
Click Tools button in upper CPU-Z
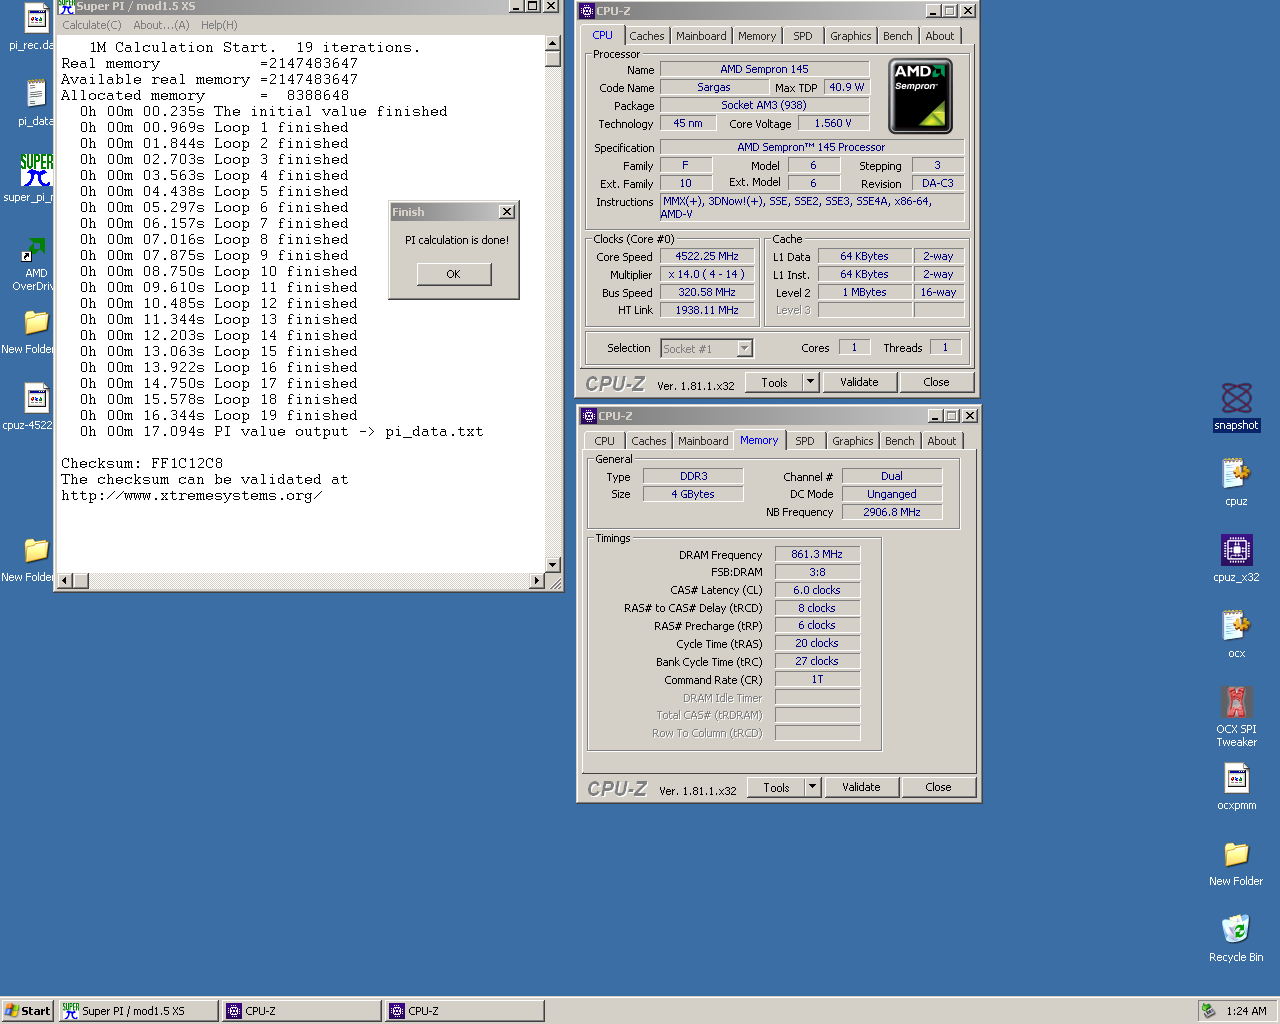(774, 382)
